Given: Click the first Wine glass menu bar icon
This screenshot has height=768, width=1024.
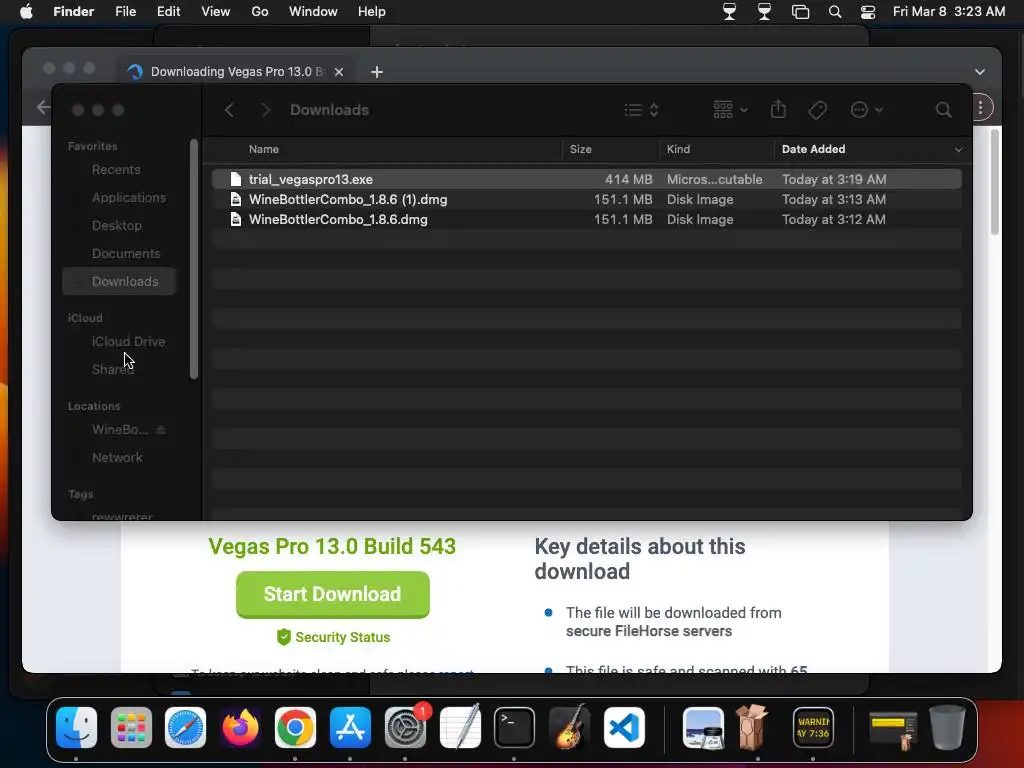Looking at the screenshot, I should tap(729, 12).
